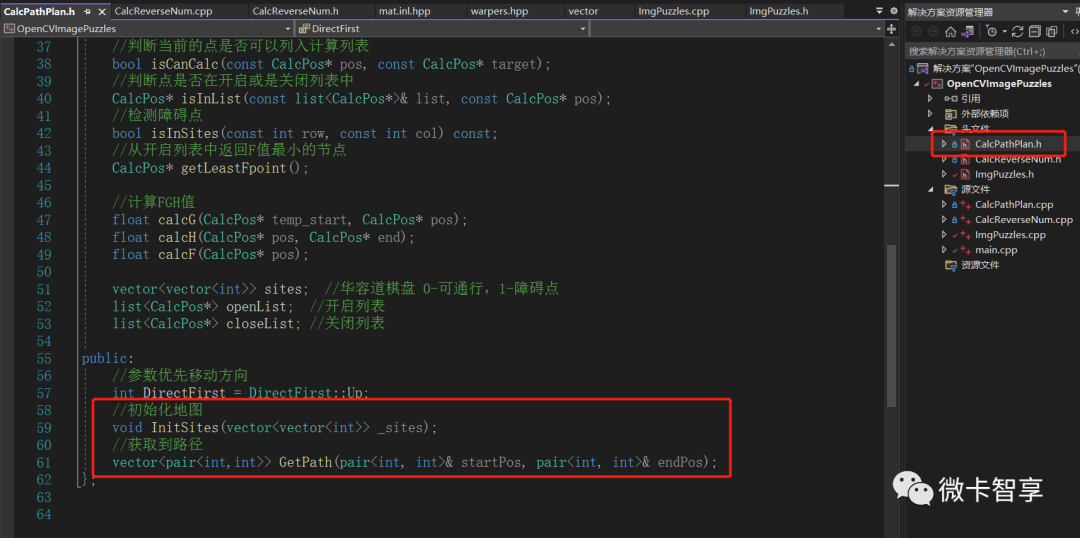Select the 资源文件 folder
The image size is (1080, 538).
(980, 265)
